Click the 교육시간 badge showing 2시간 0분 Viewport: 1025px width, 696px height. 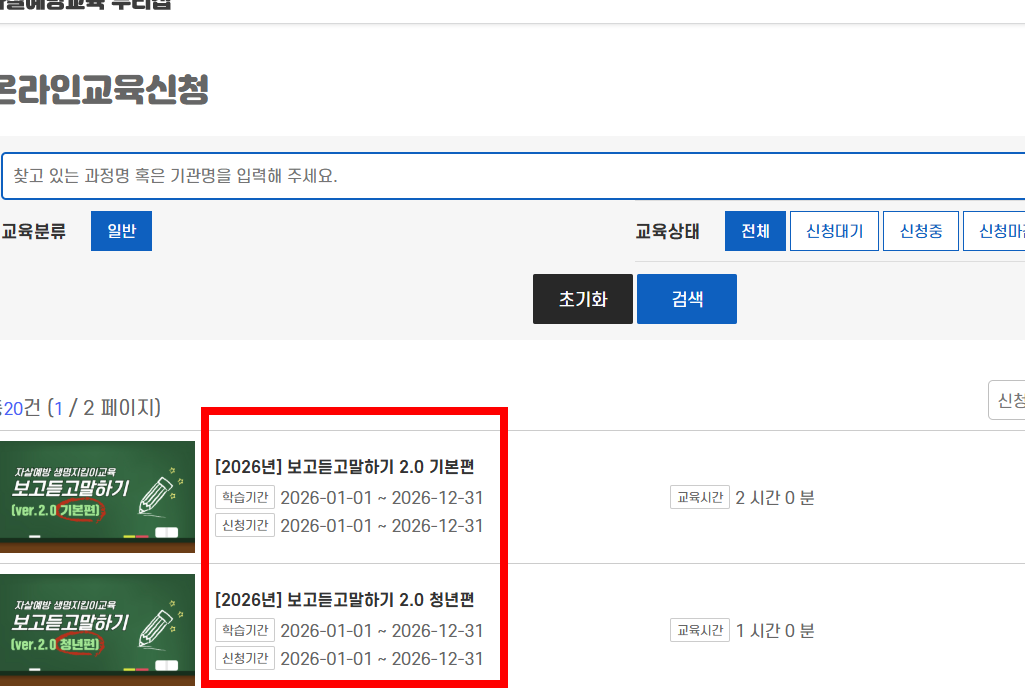pos(699,497)
